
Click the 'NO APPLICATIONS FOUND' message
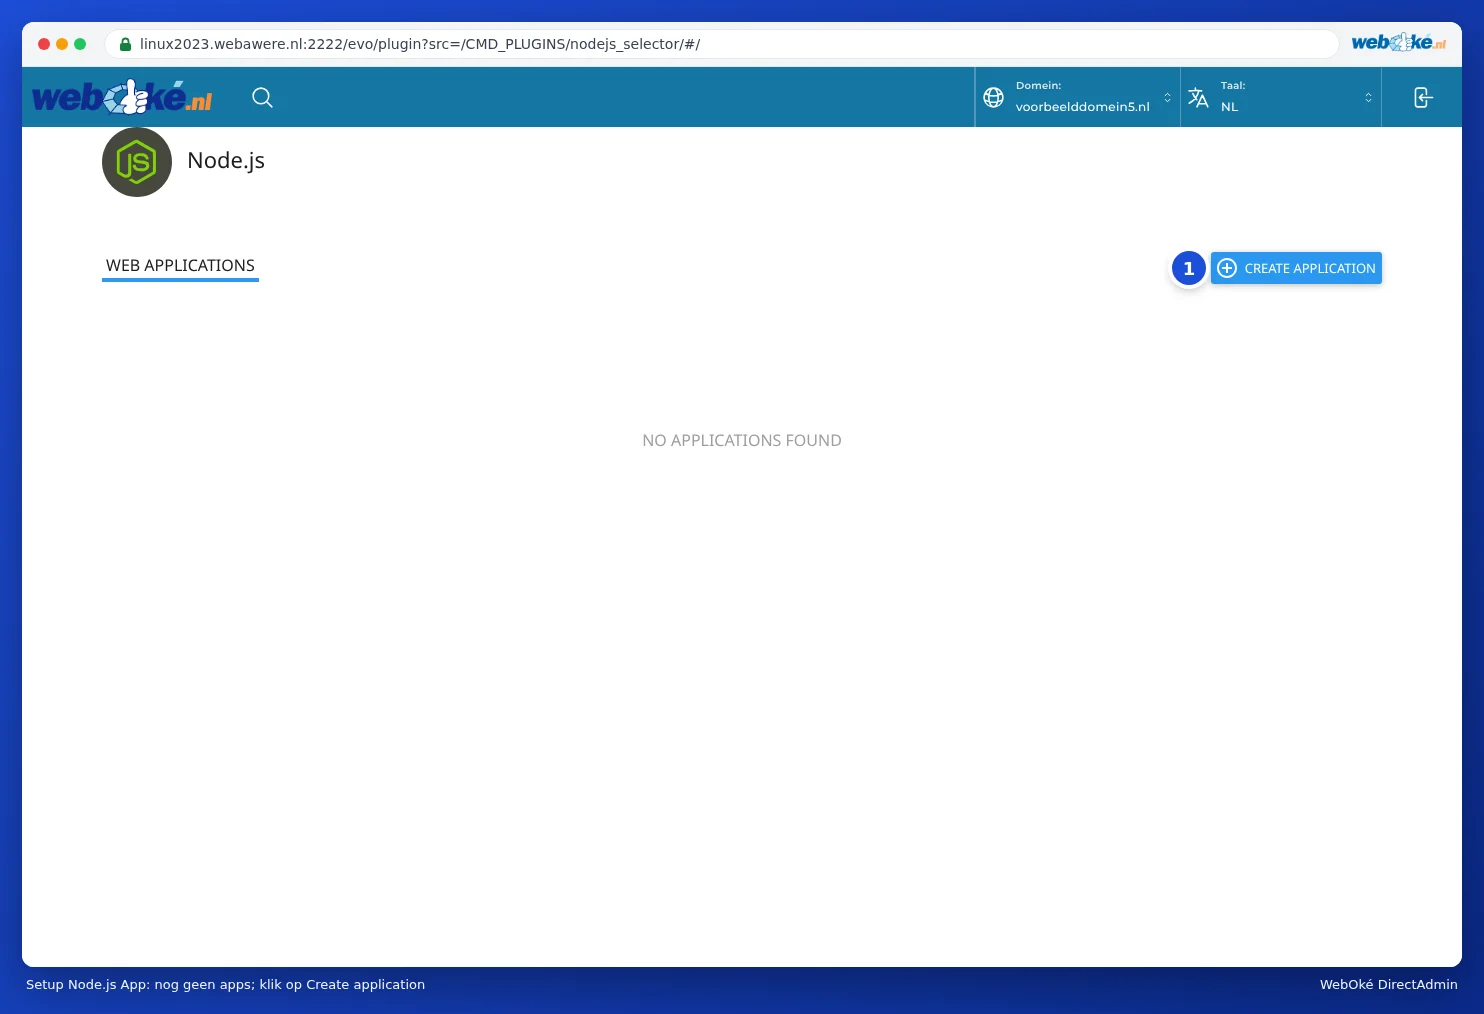(742, 440)
